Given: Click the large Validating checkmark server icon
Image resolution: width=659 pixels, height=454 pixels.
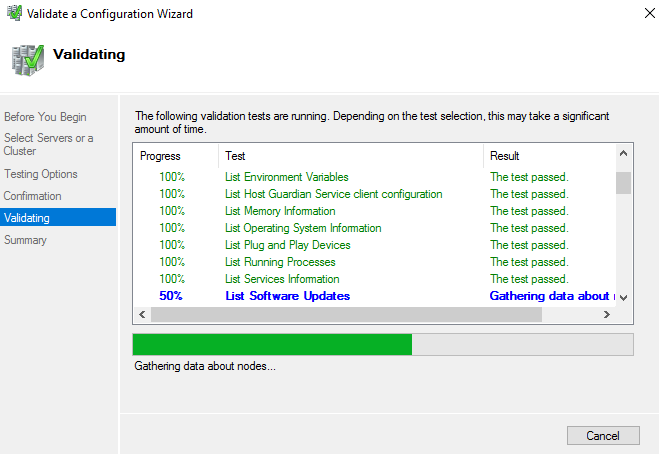Looking at the screenshot, I should click(x=27, y=59).
